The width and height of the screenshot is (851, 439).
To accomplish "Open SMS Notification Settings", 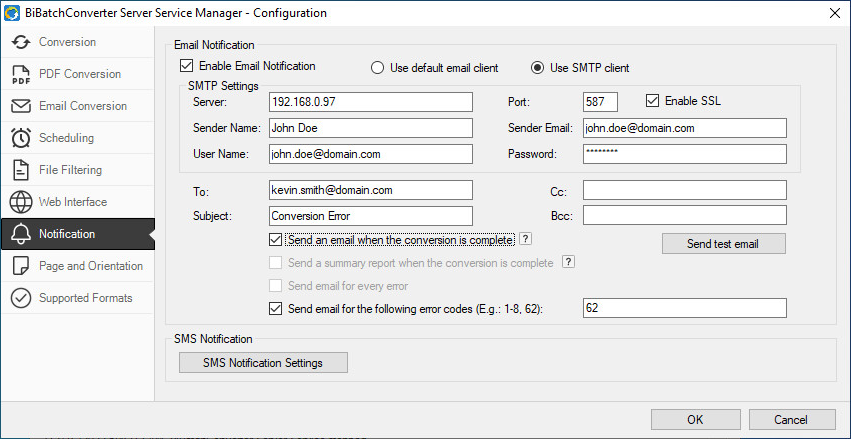I will pyautogui.click(x=263, y=362).
